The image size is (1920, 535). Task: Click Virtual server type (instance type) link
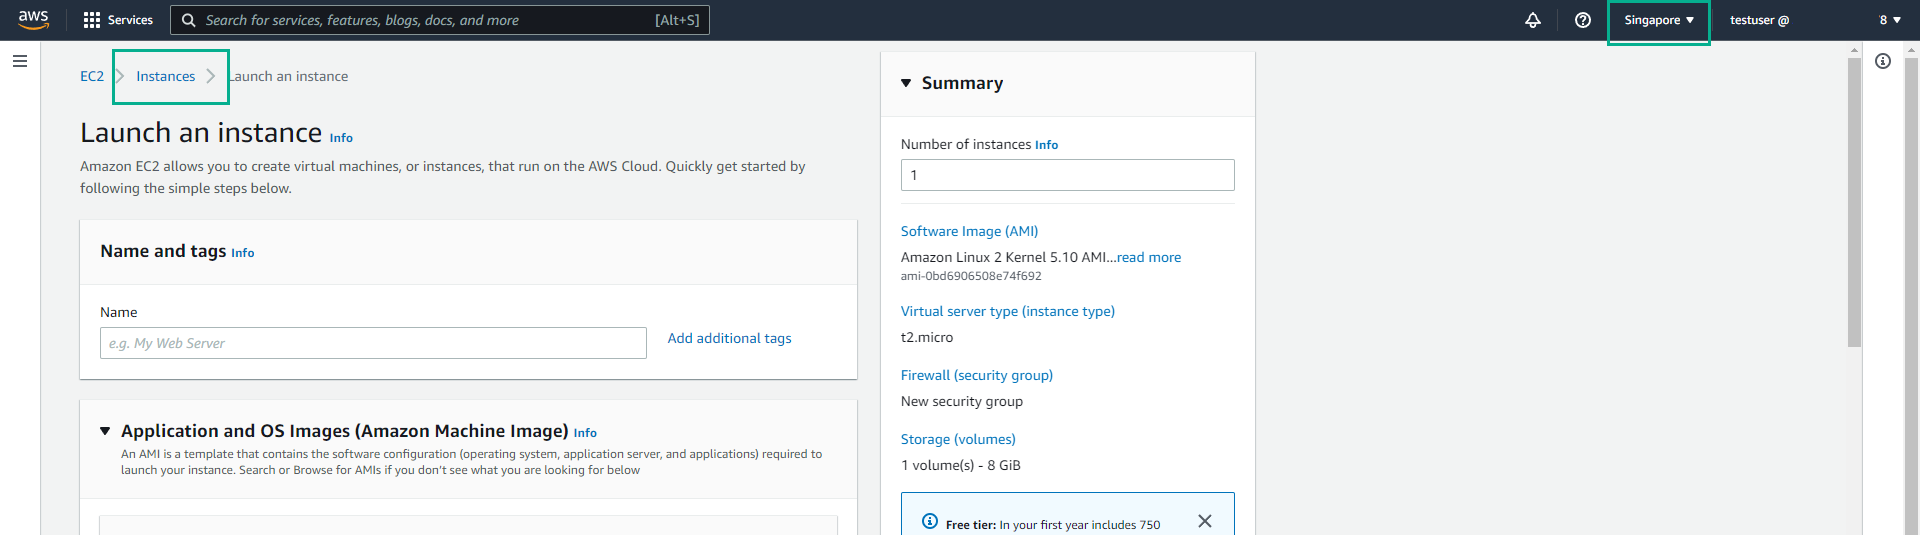coord(1008,311)
